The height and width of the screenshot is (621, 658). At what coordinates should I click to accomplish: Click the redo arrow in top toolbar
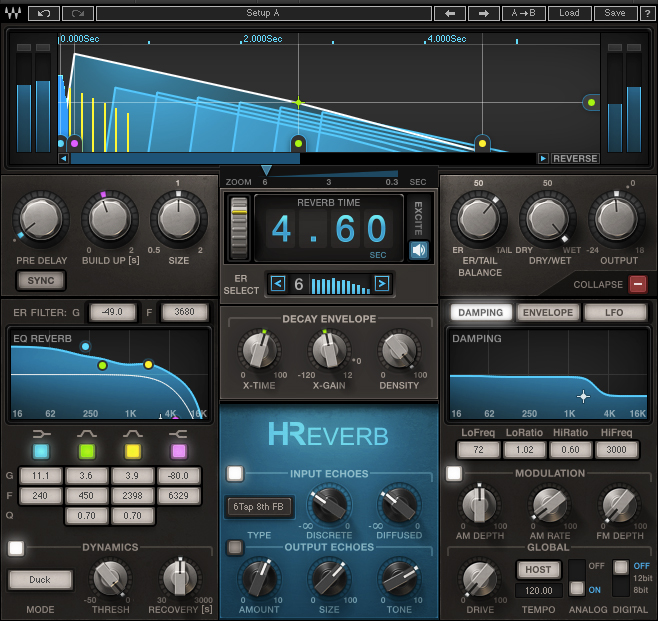point(79,13)
